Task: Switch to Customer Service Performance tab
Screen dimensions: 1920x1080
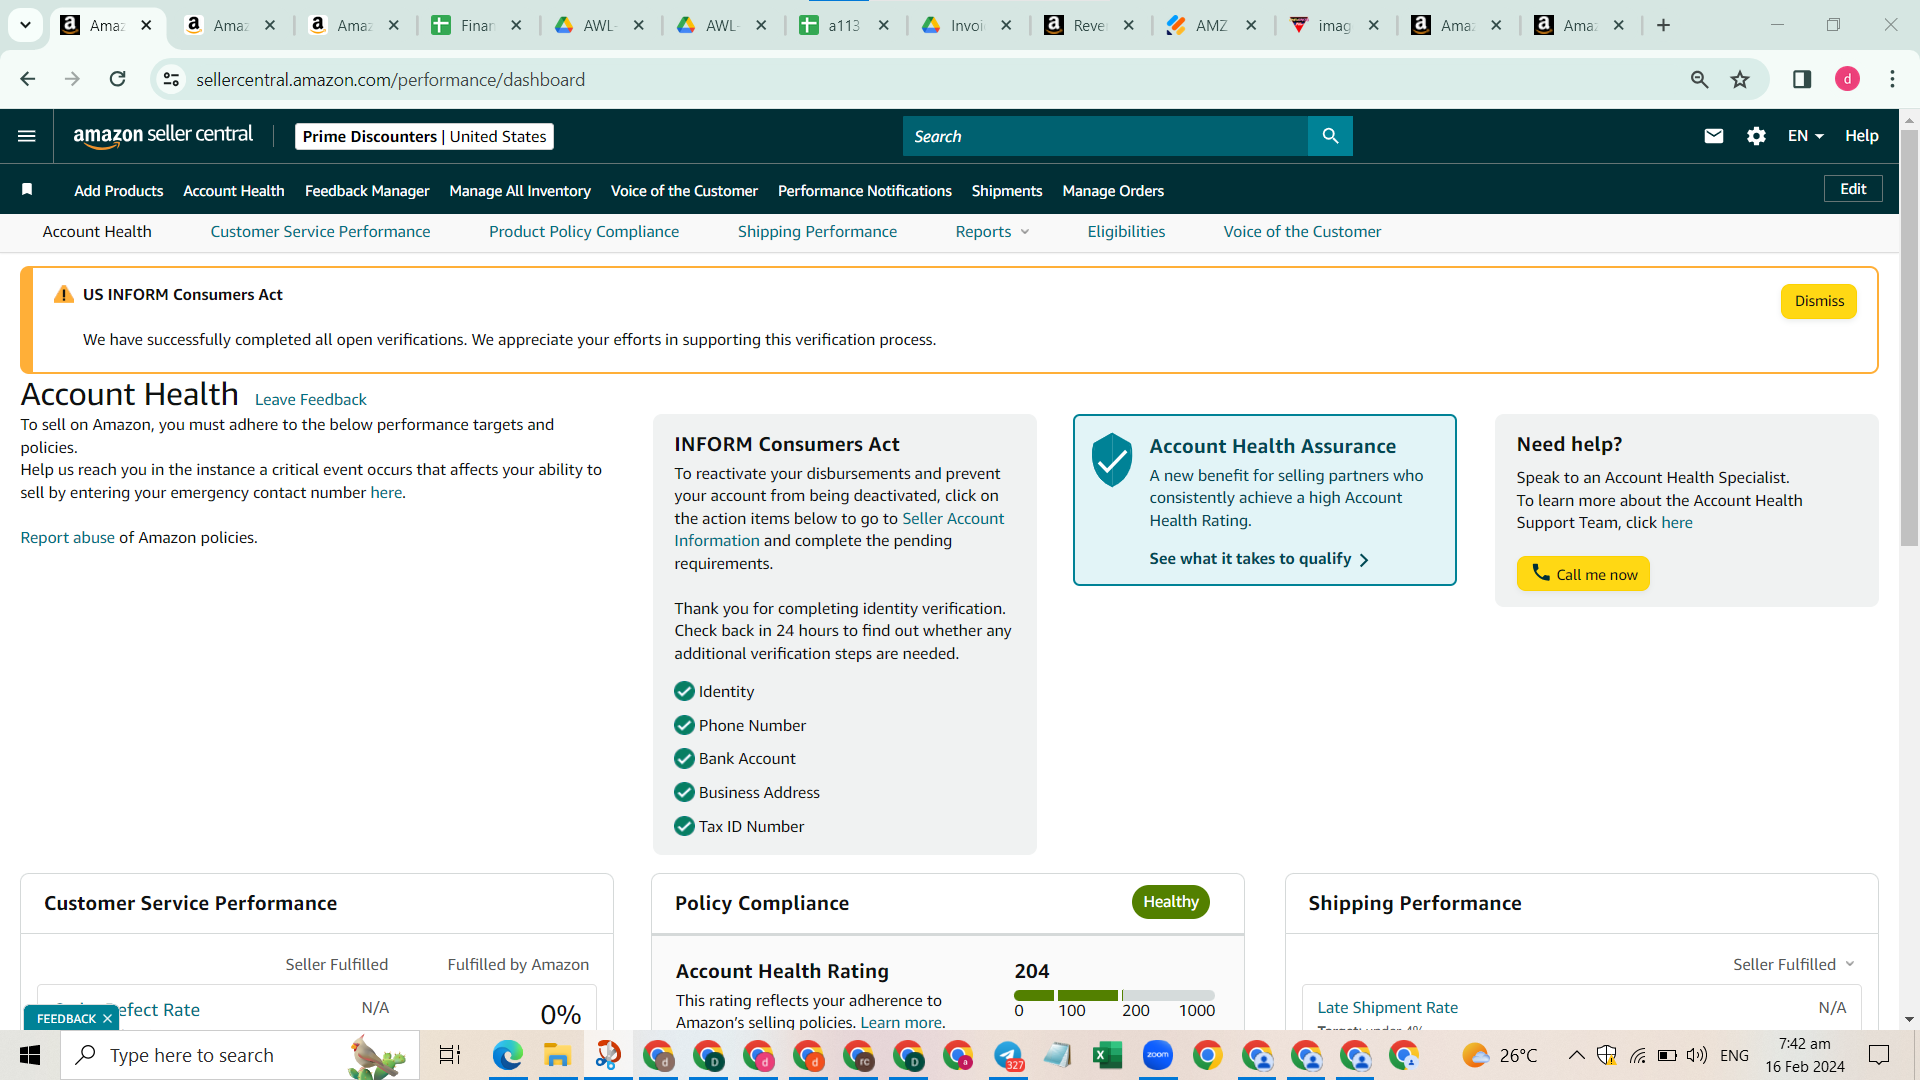Action: (x=320, y=232)
